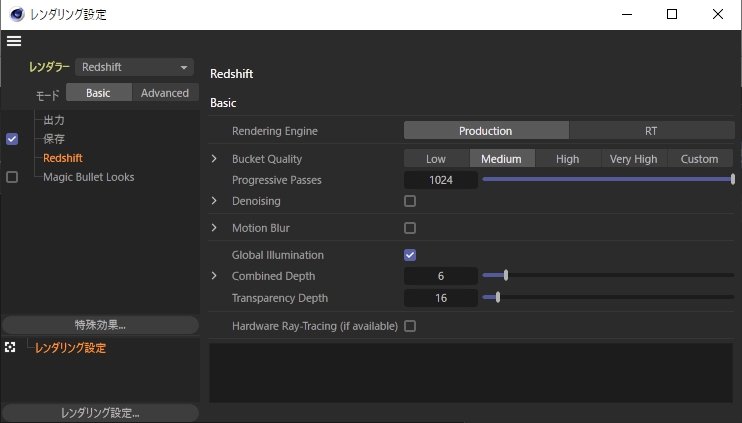Select 出力 in the settings tree

tap(54, 120)
